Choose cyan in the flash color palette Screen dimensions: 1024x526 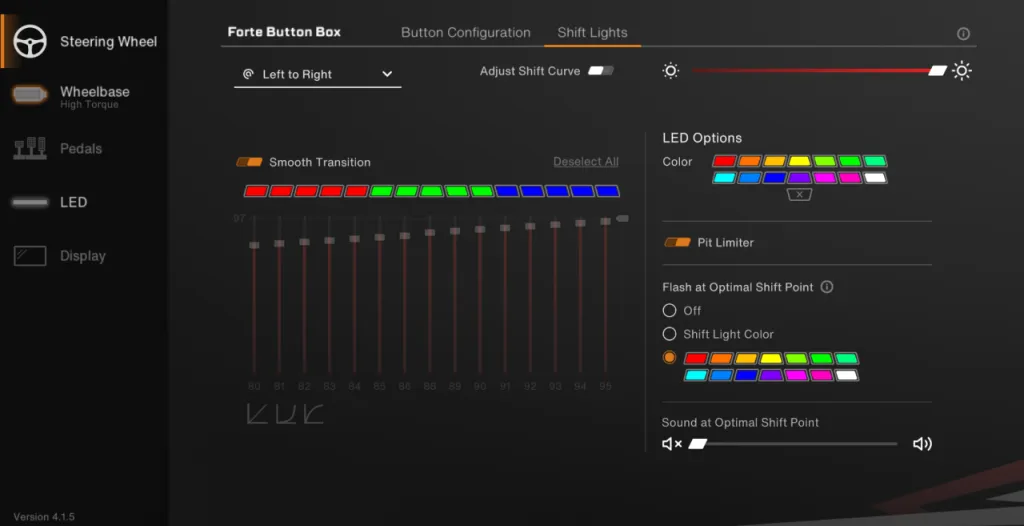(x=696, y=375)
